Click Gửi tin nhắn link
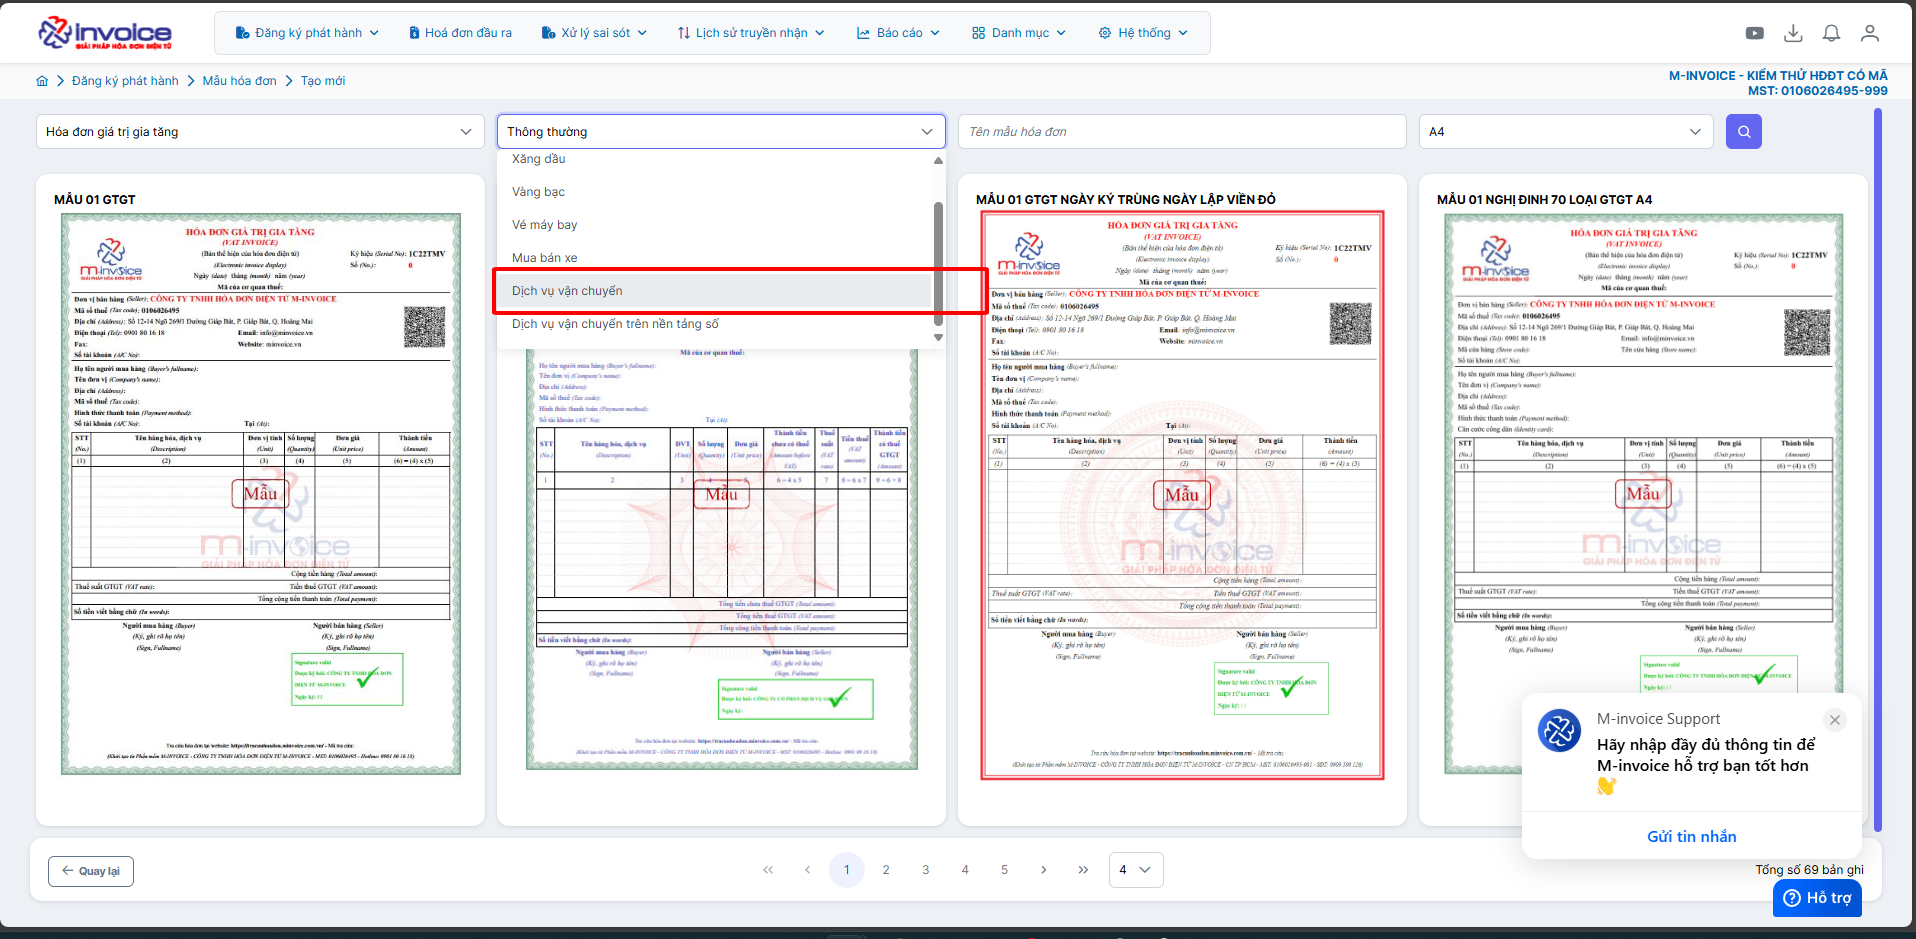Image resolution: width=1916 pixels, height=939 pixels. pyautogui.click(x=1691, y=837)
